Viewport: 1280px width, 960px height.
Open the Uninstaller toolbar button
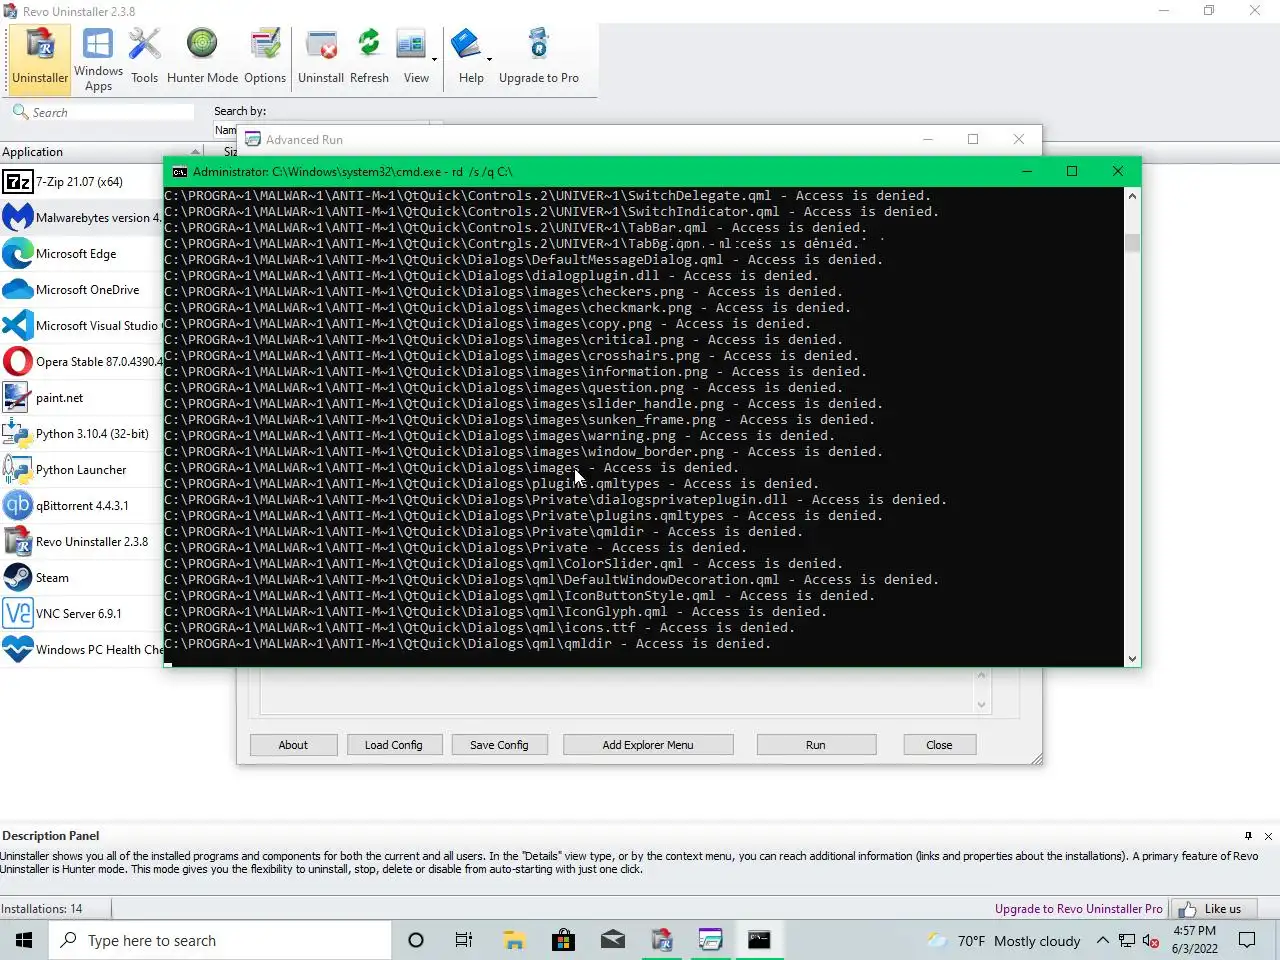point(40,58)
